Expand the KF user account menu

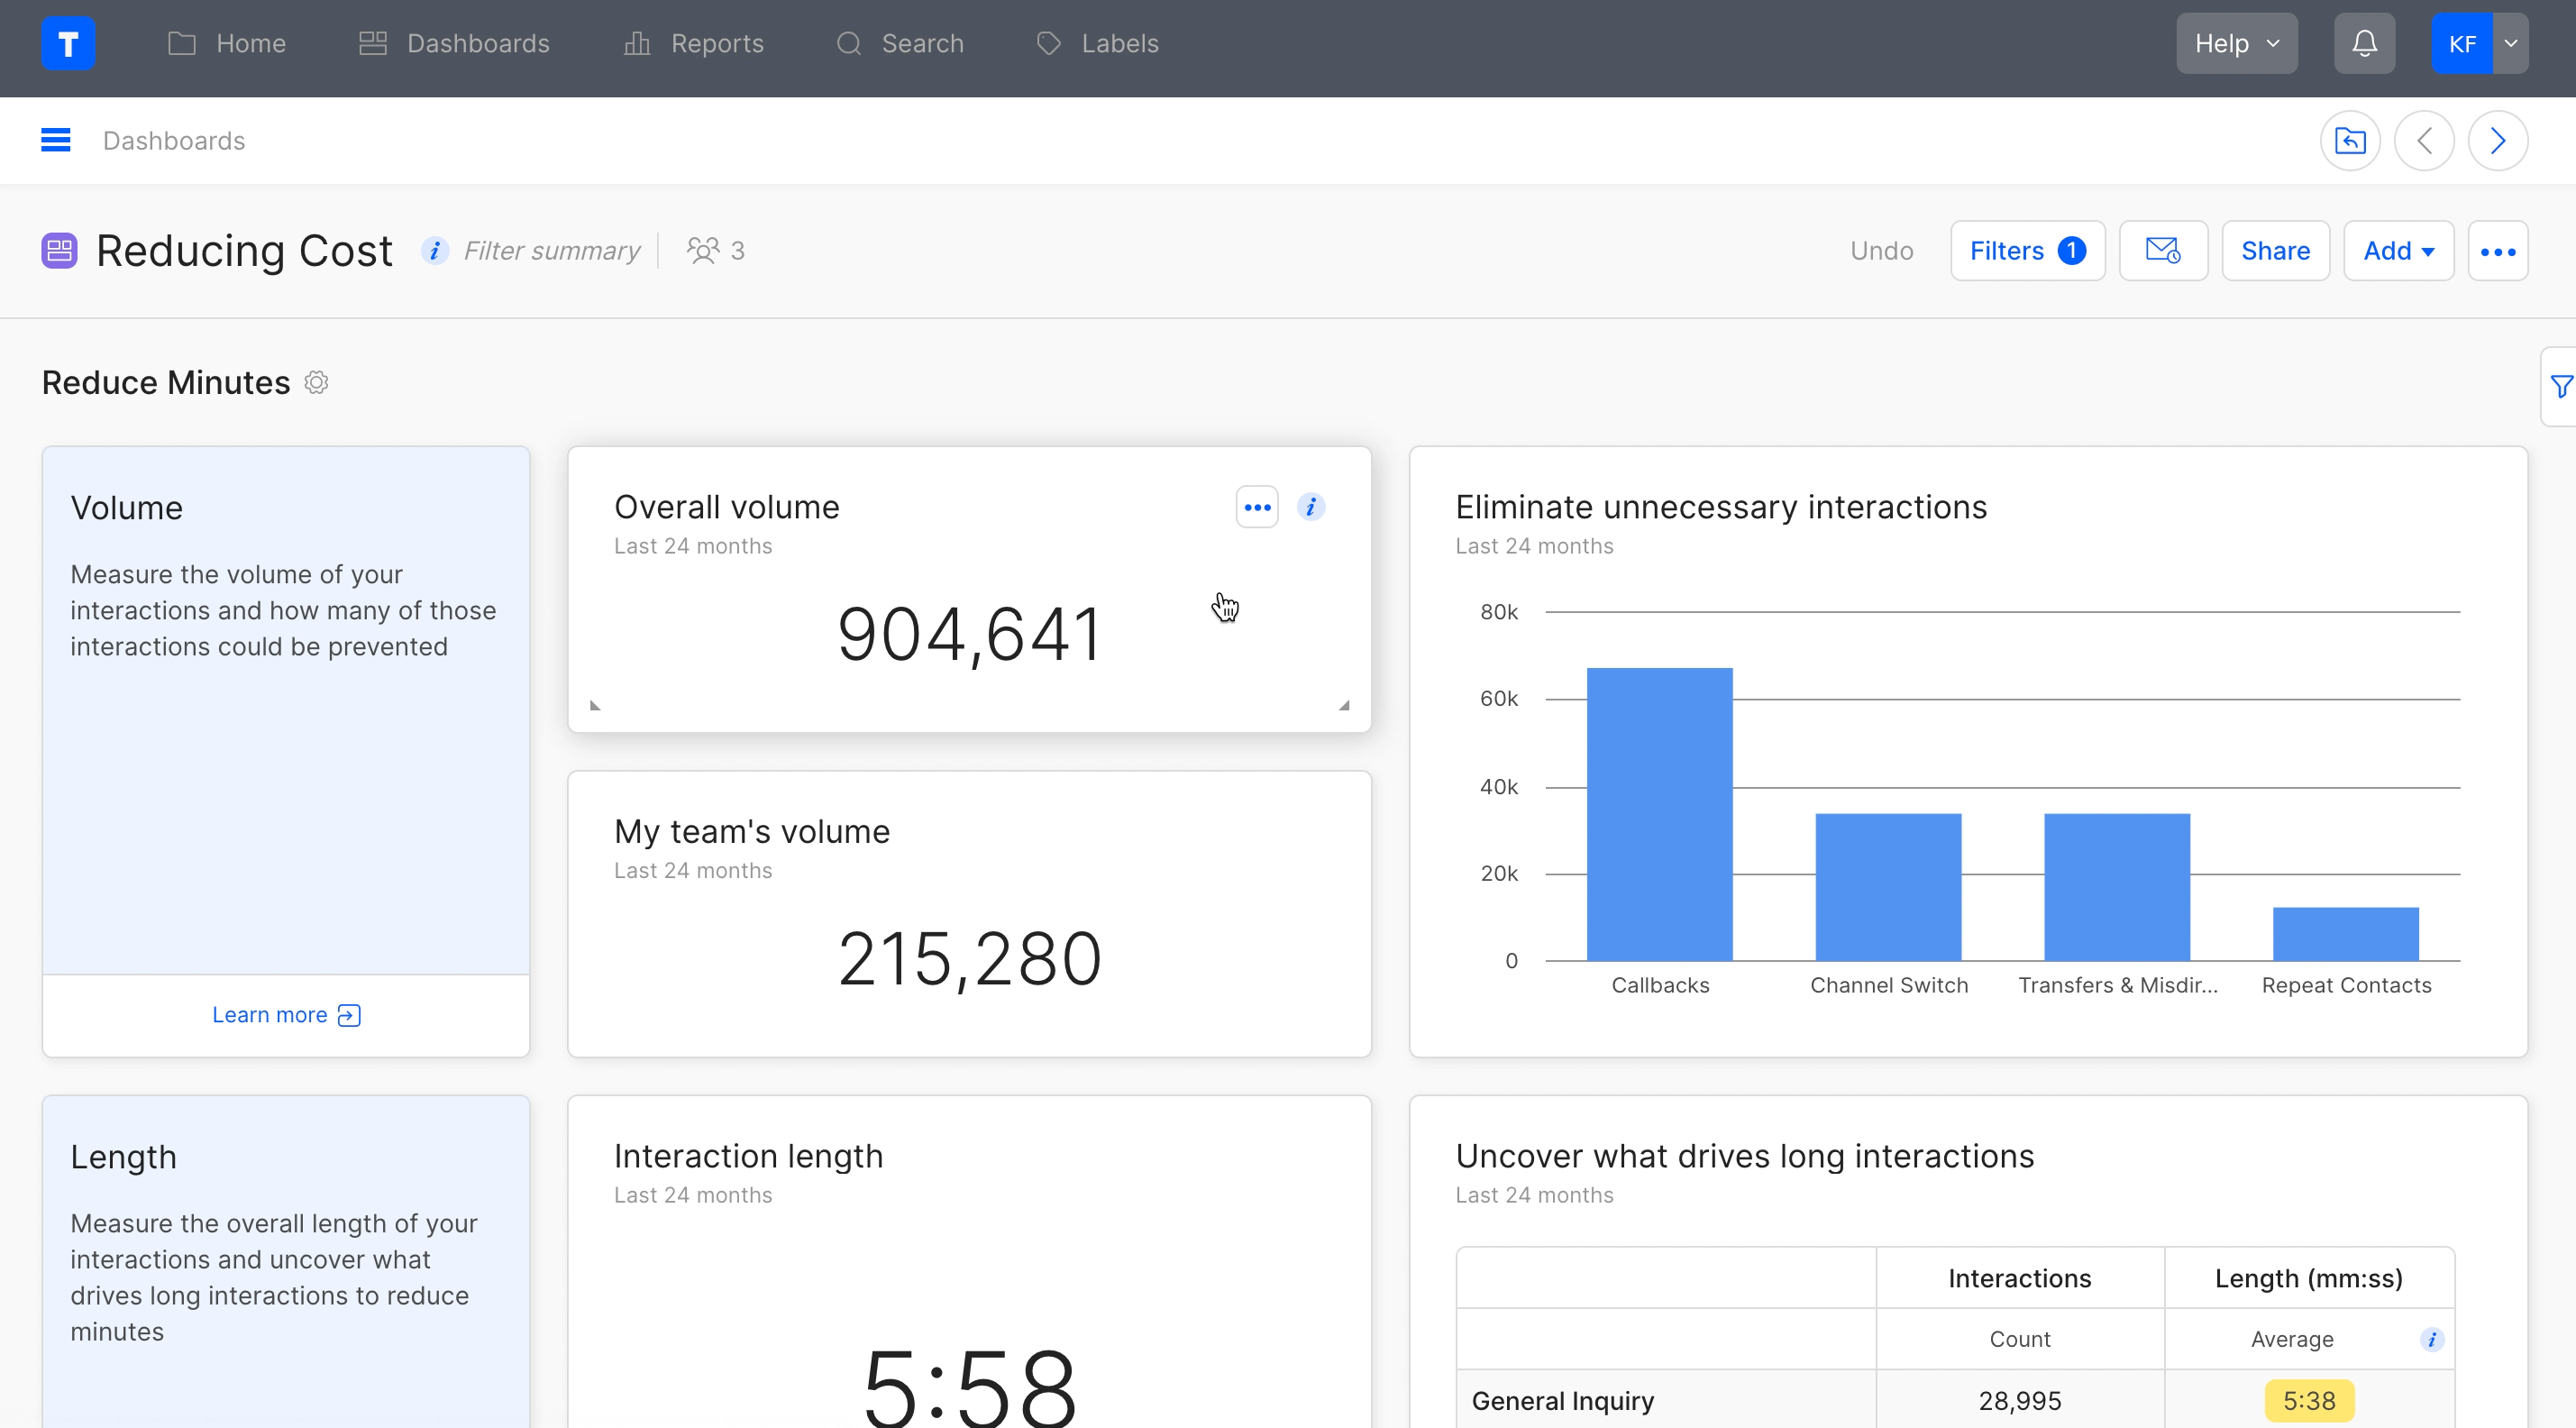coord(2509,44)
